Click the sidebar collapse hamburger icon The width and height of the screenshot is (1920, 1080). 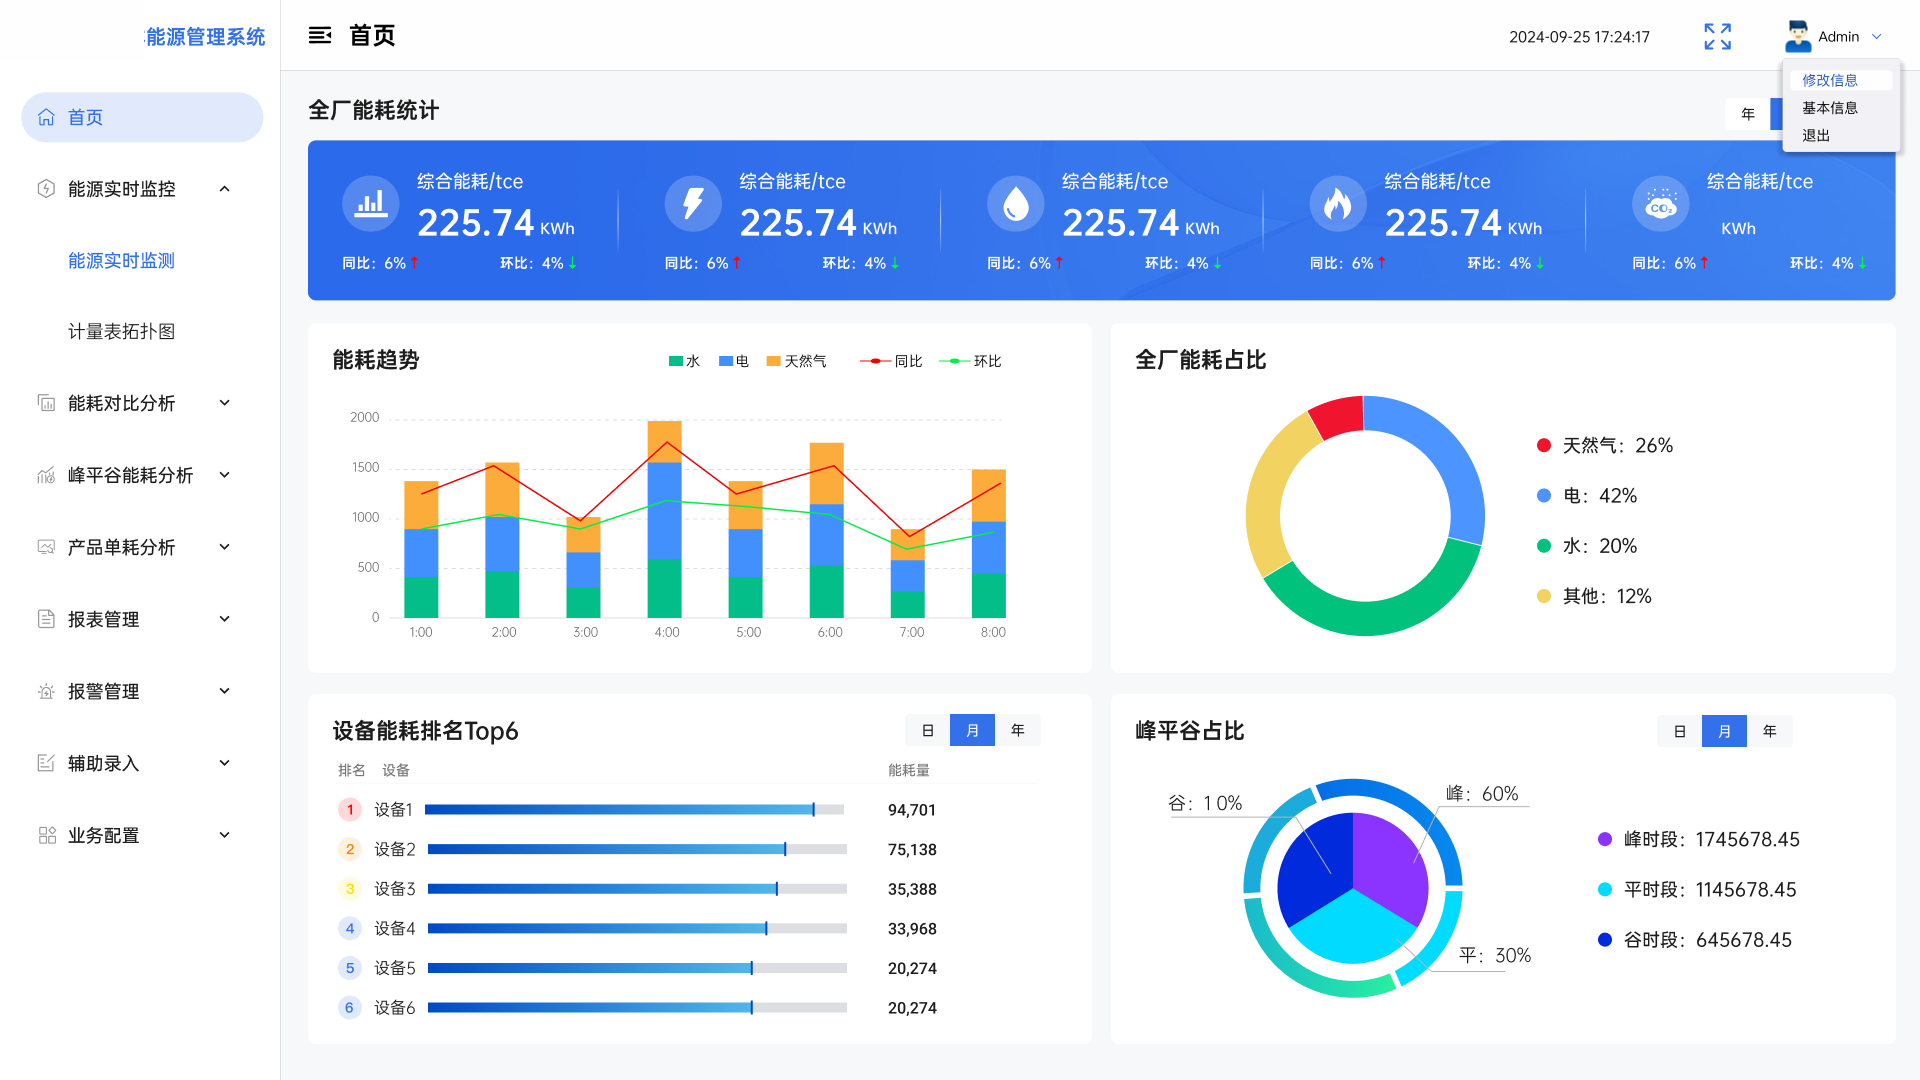point(319,36)
